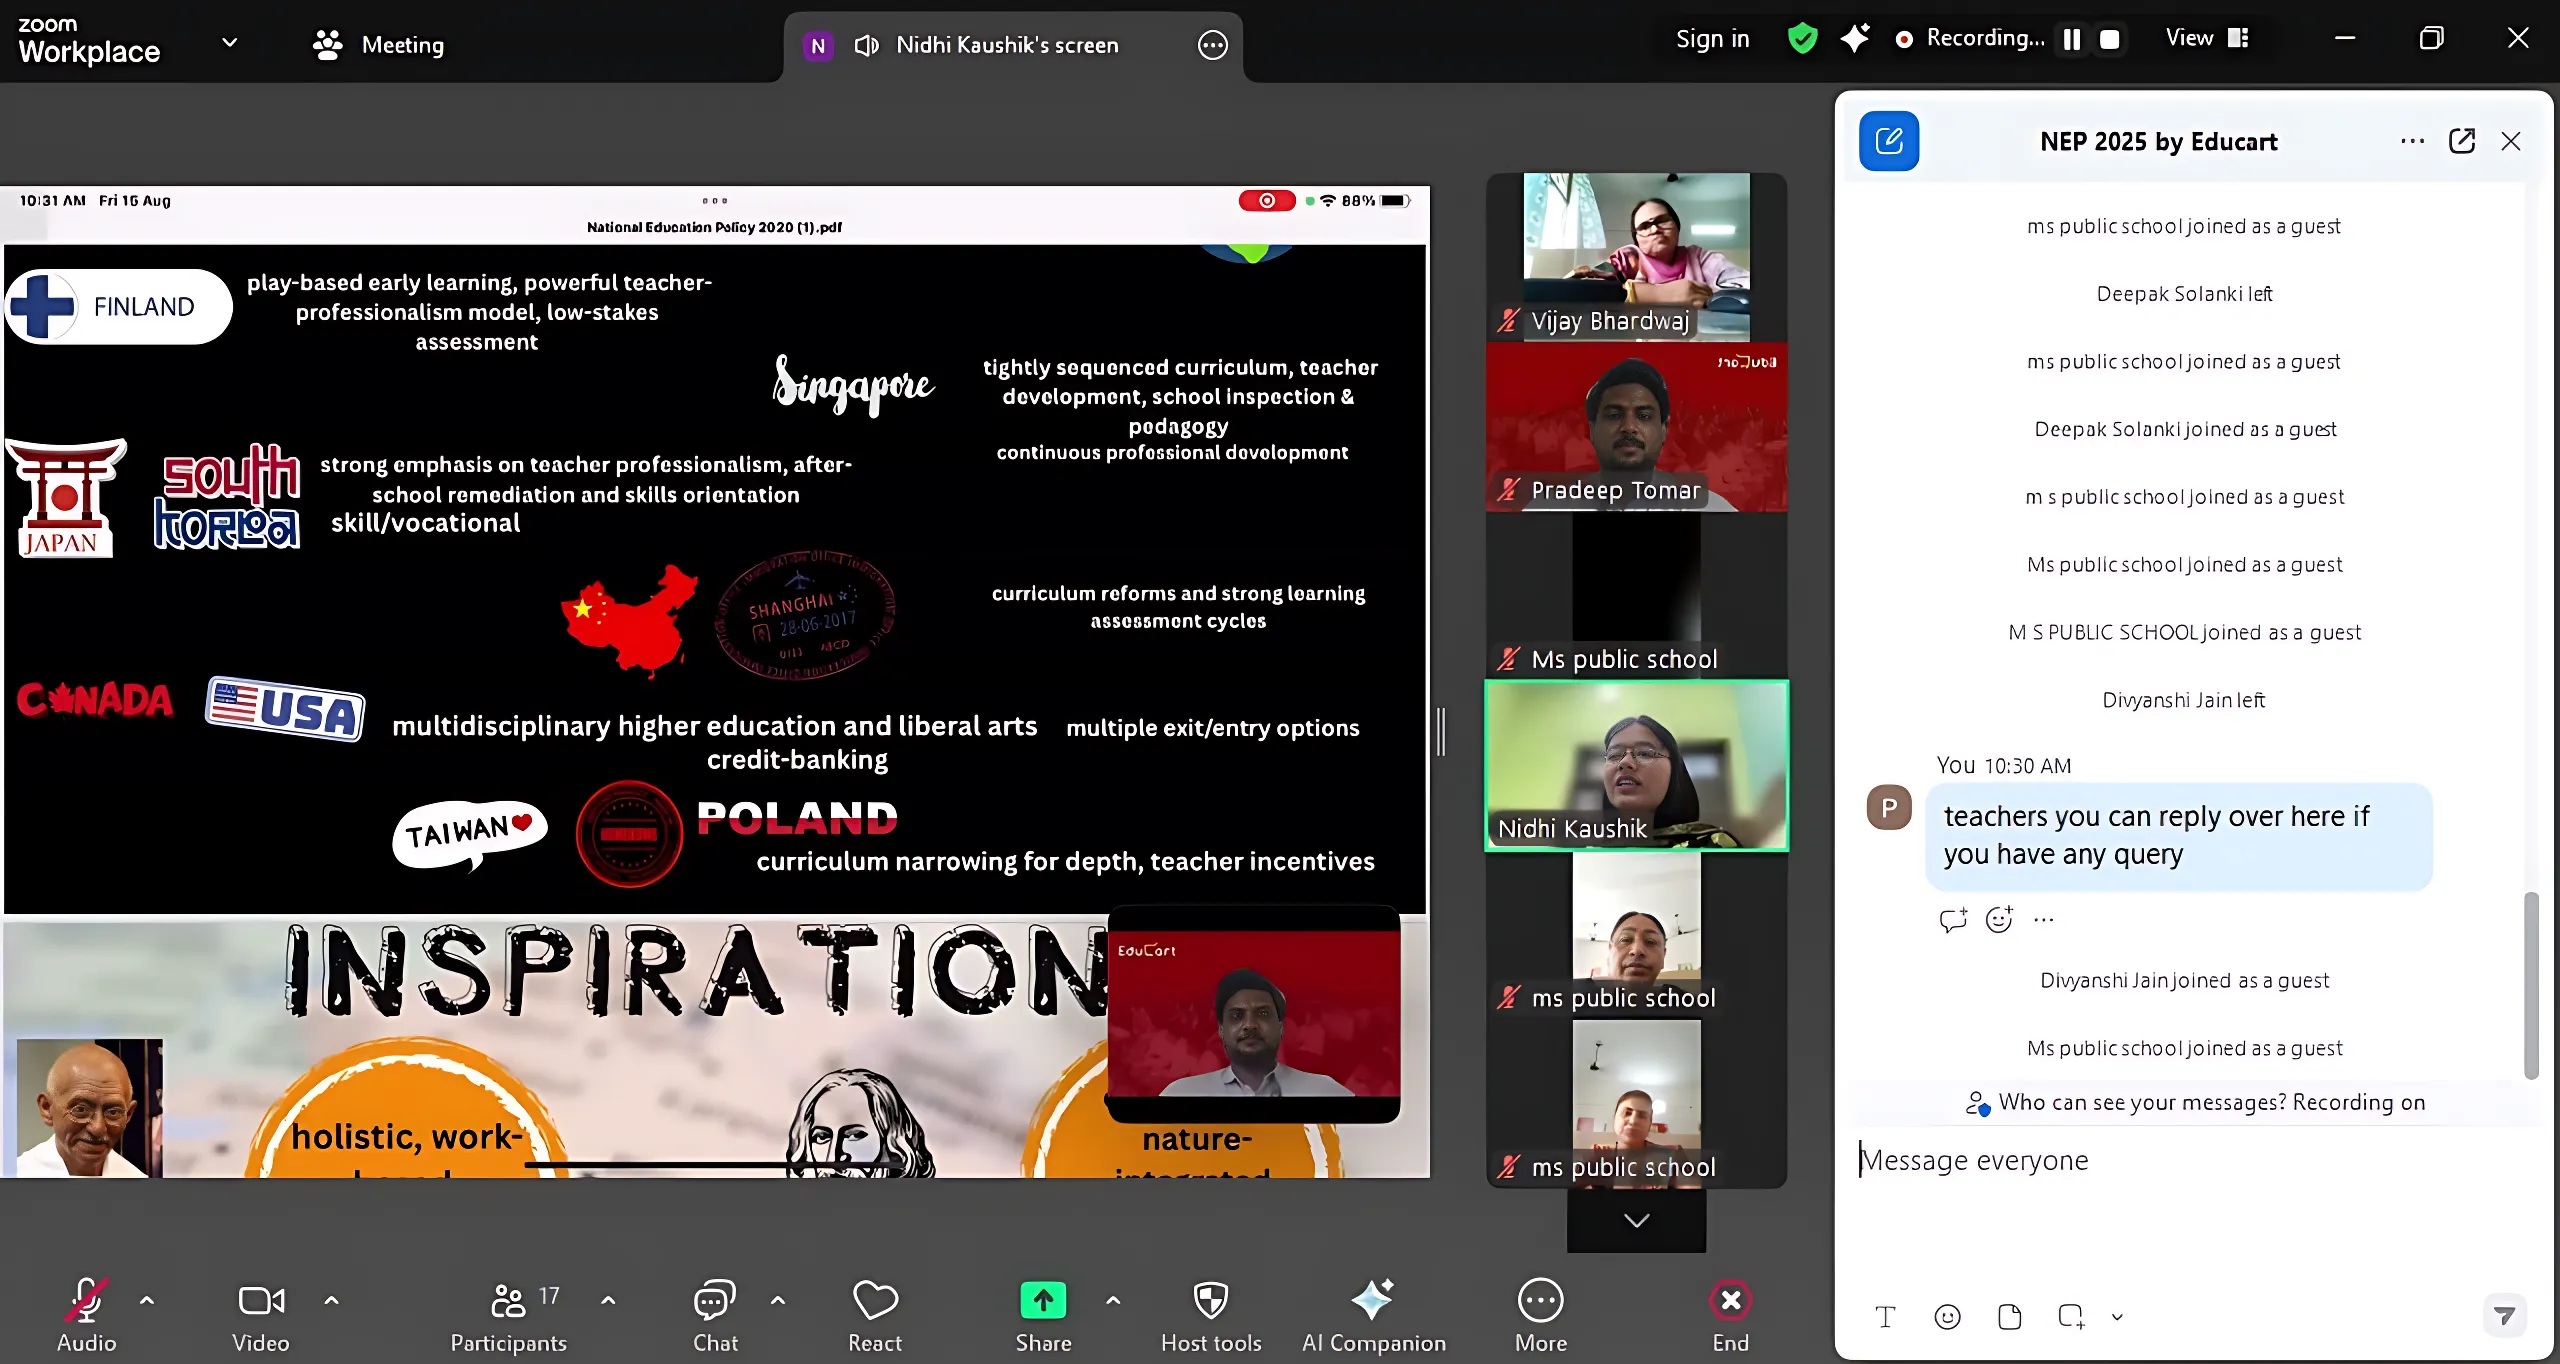Image resolution: width=2560 pixels, height=1364 pixels.
Task: Expand the video options arrow
Action: pyautogui.click(x=332, y=1300)
